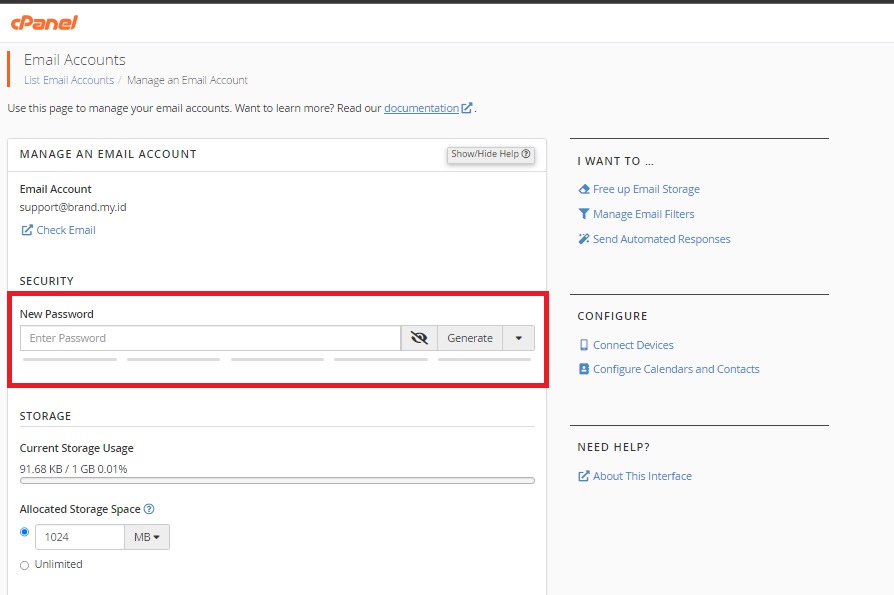Image resolution: width=894 pixels, height=595 pixels.
Task: Click the 1024 storage quota field
Action: [x=80, y=537]
